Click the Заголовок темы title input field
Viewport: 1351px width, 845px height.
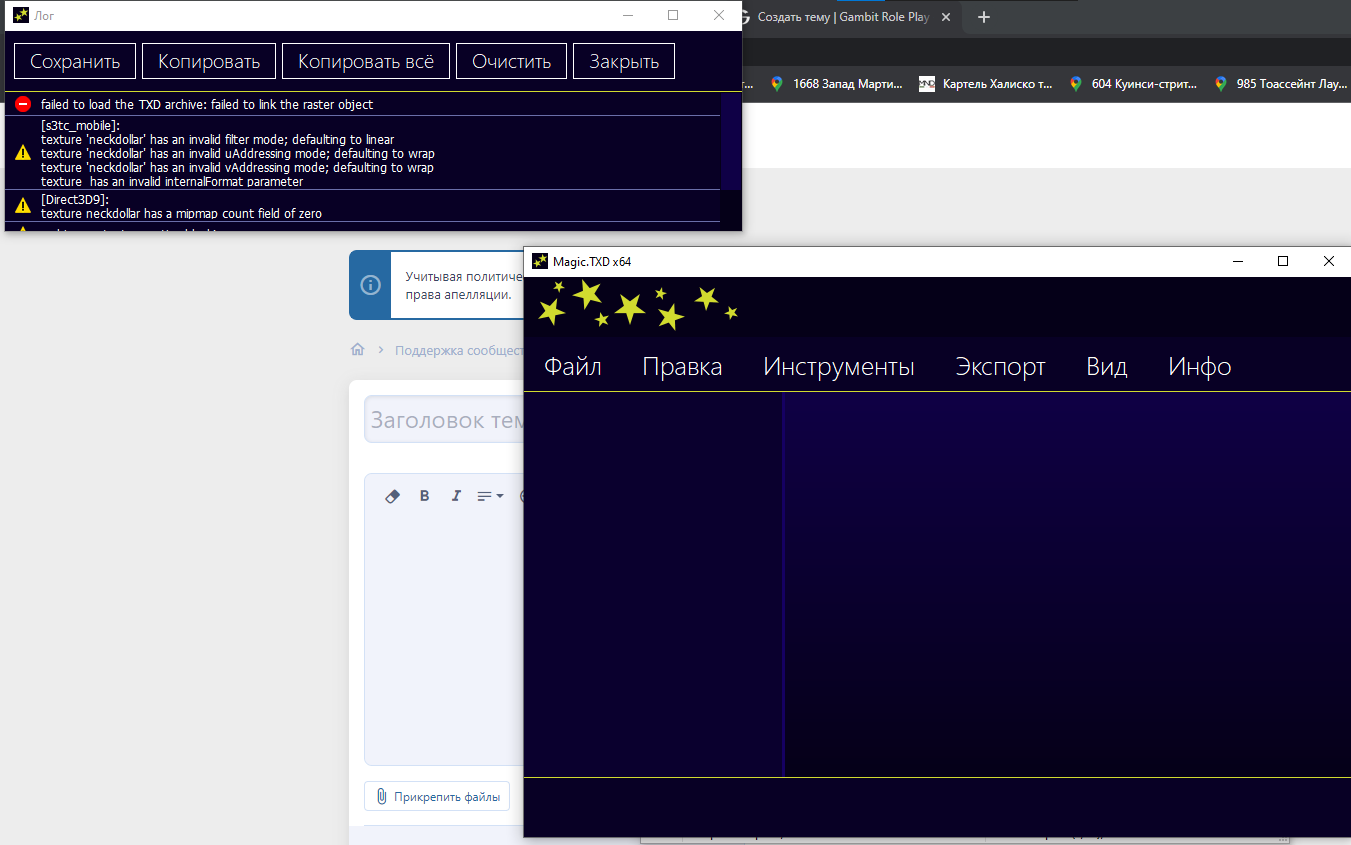(445, 420)
